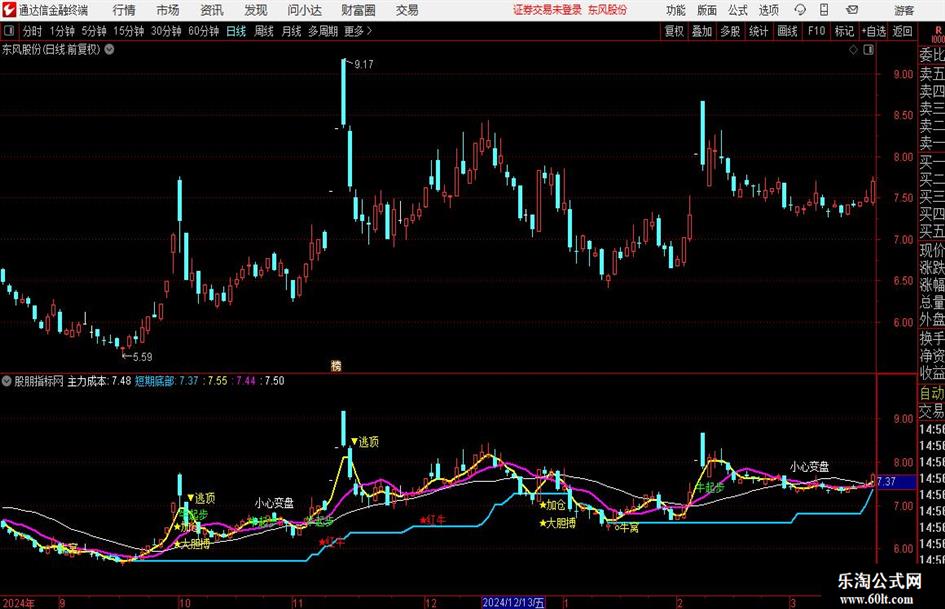This screenshot has height=609, width=945.
Task: Expand the 东风股份 chart title dropdown
Action: tap(109, 49)
